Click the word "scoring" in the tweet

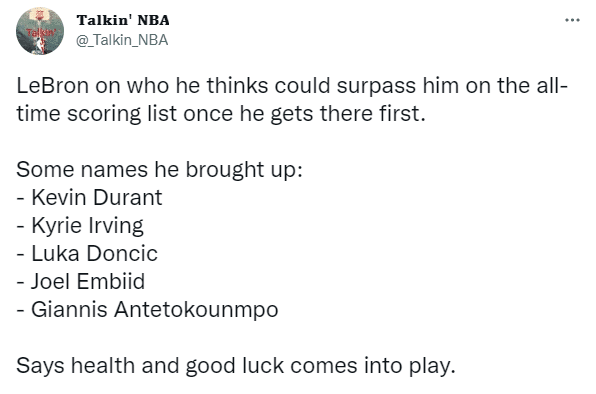pyautogui.click(x=104, y=114)
